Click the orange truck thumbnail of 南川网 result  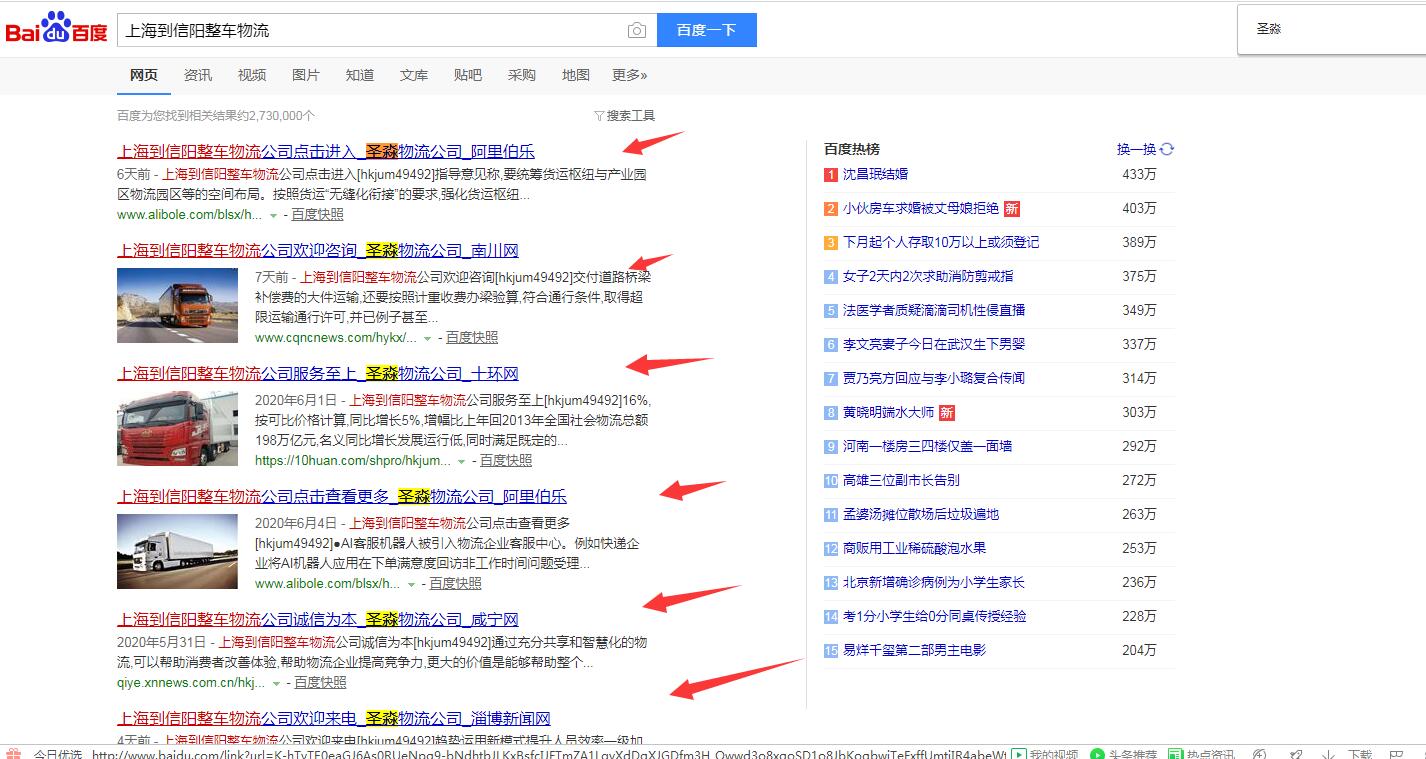(177, 305)
